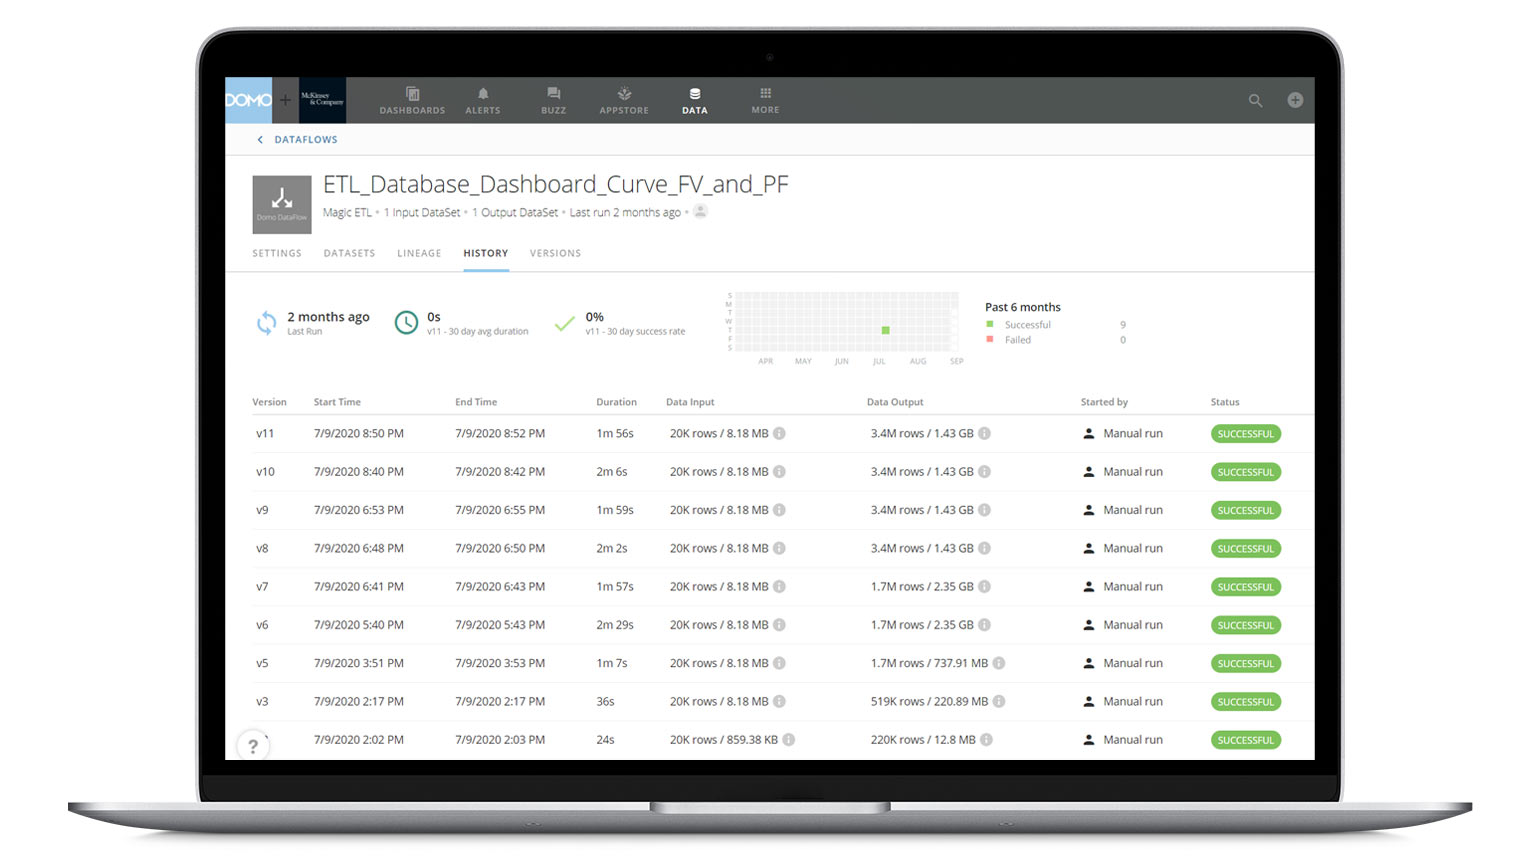
Task: Click the green July run square in calendar
Action: pos(885,330)
